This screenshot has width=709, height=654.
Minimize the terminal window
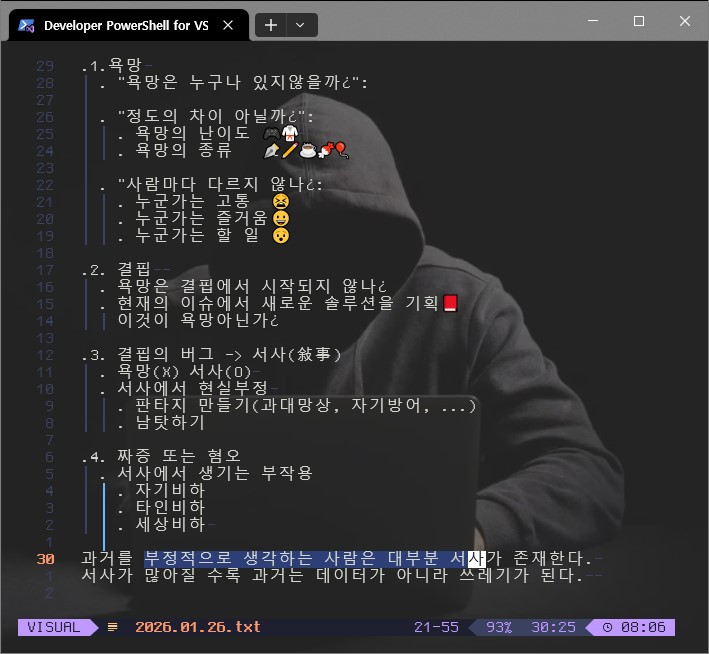593,21
